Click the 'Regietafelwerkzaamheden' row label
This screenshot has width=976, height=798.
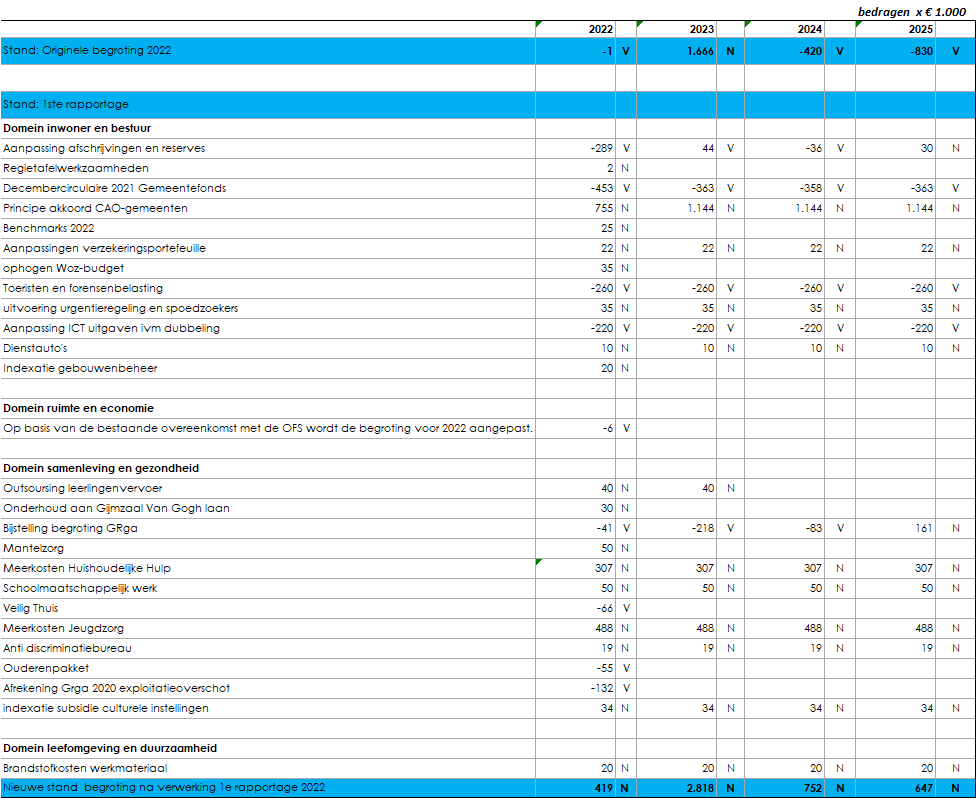tap(76, 168)
